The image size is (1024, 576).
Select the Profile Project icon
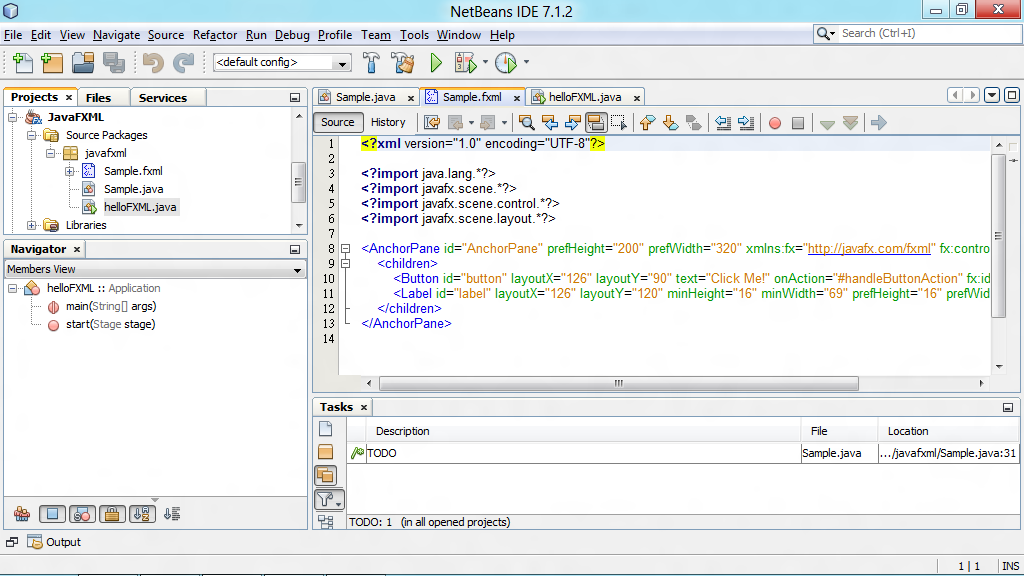pos(506,62)
